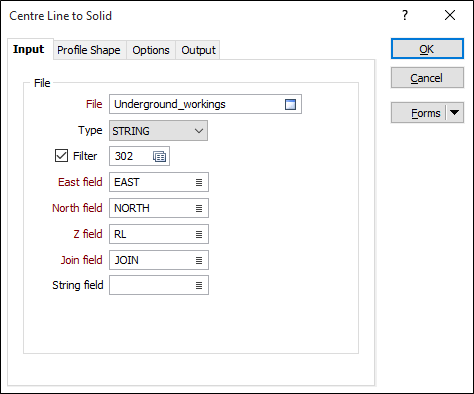This screenshot has width=474, height=394.
Task: Close the Centre Line to Solid dialog
Action: 450,15
